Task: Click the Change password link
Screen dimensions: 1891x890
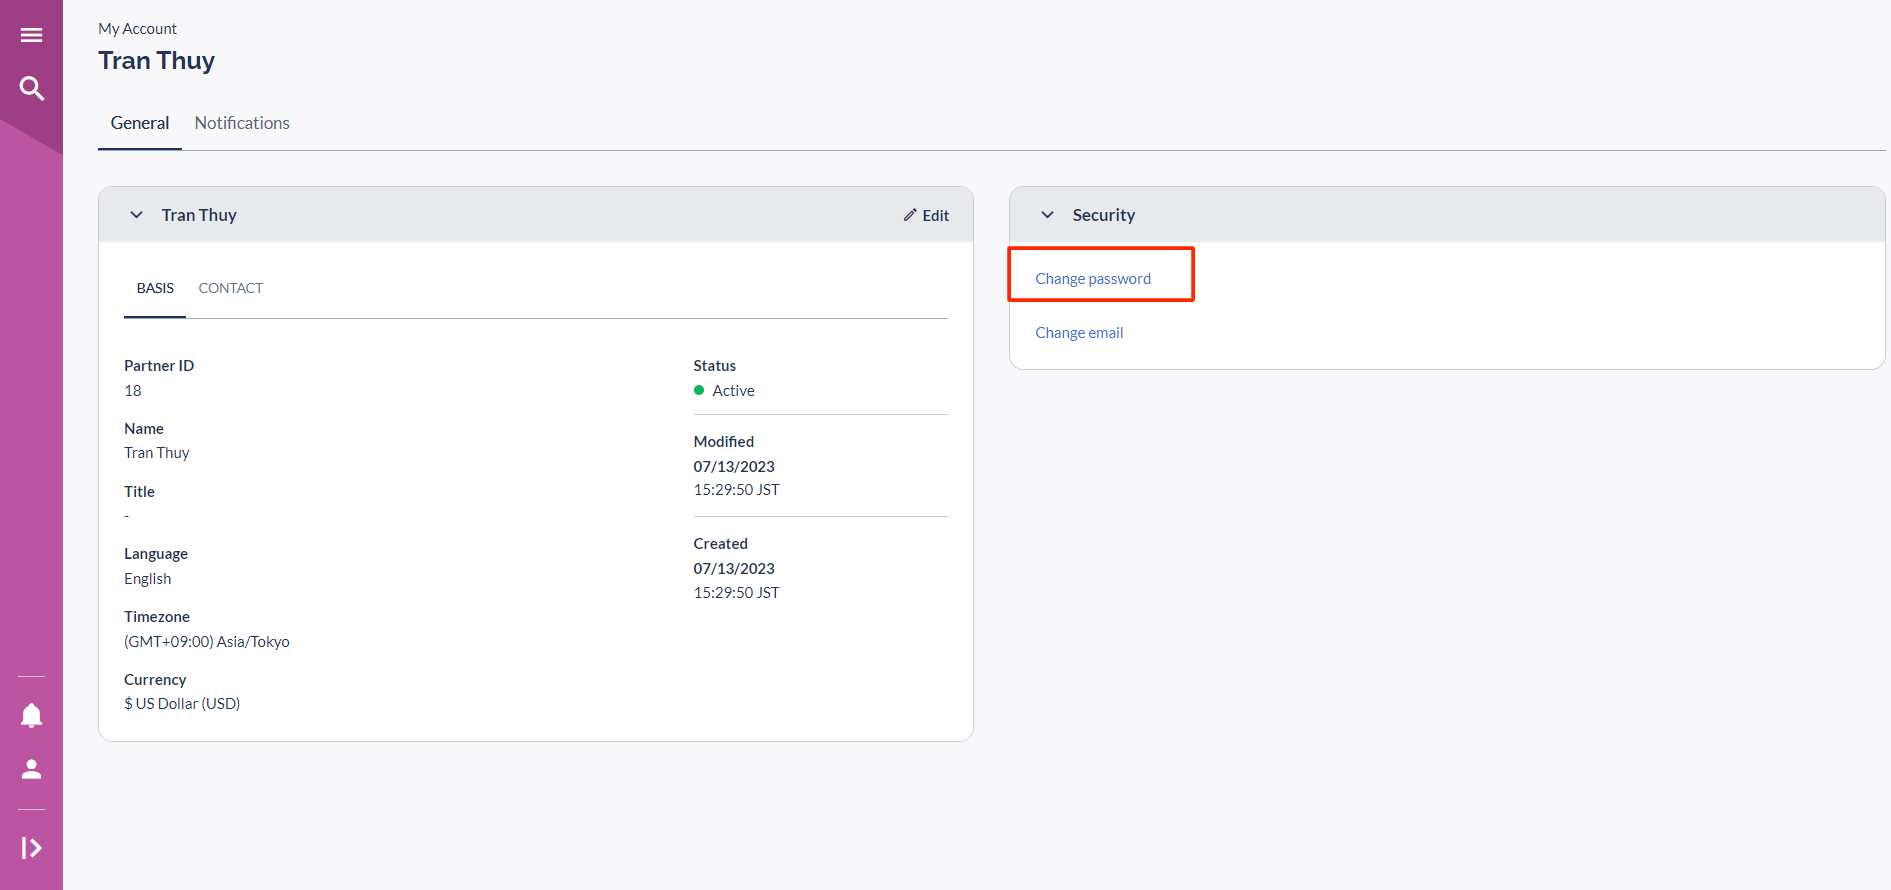Action: coord(1092,279)
